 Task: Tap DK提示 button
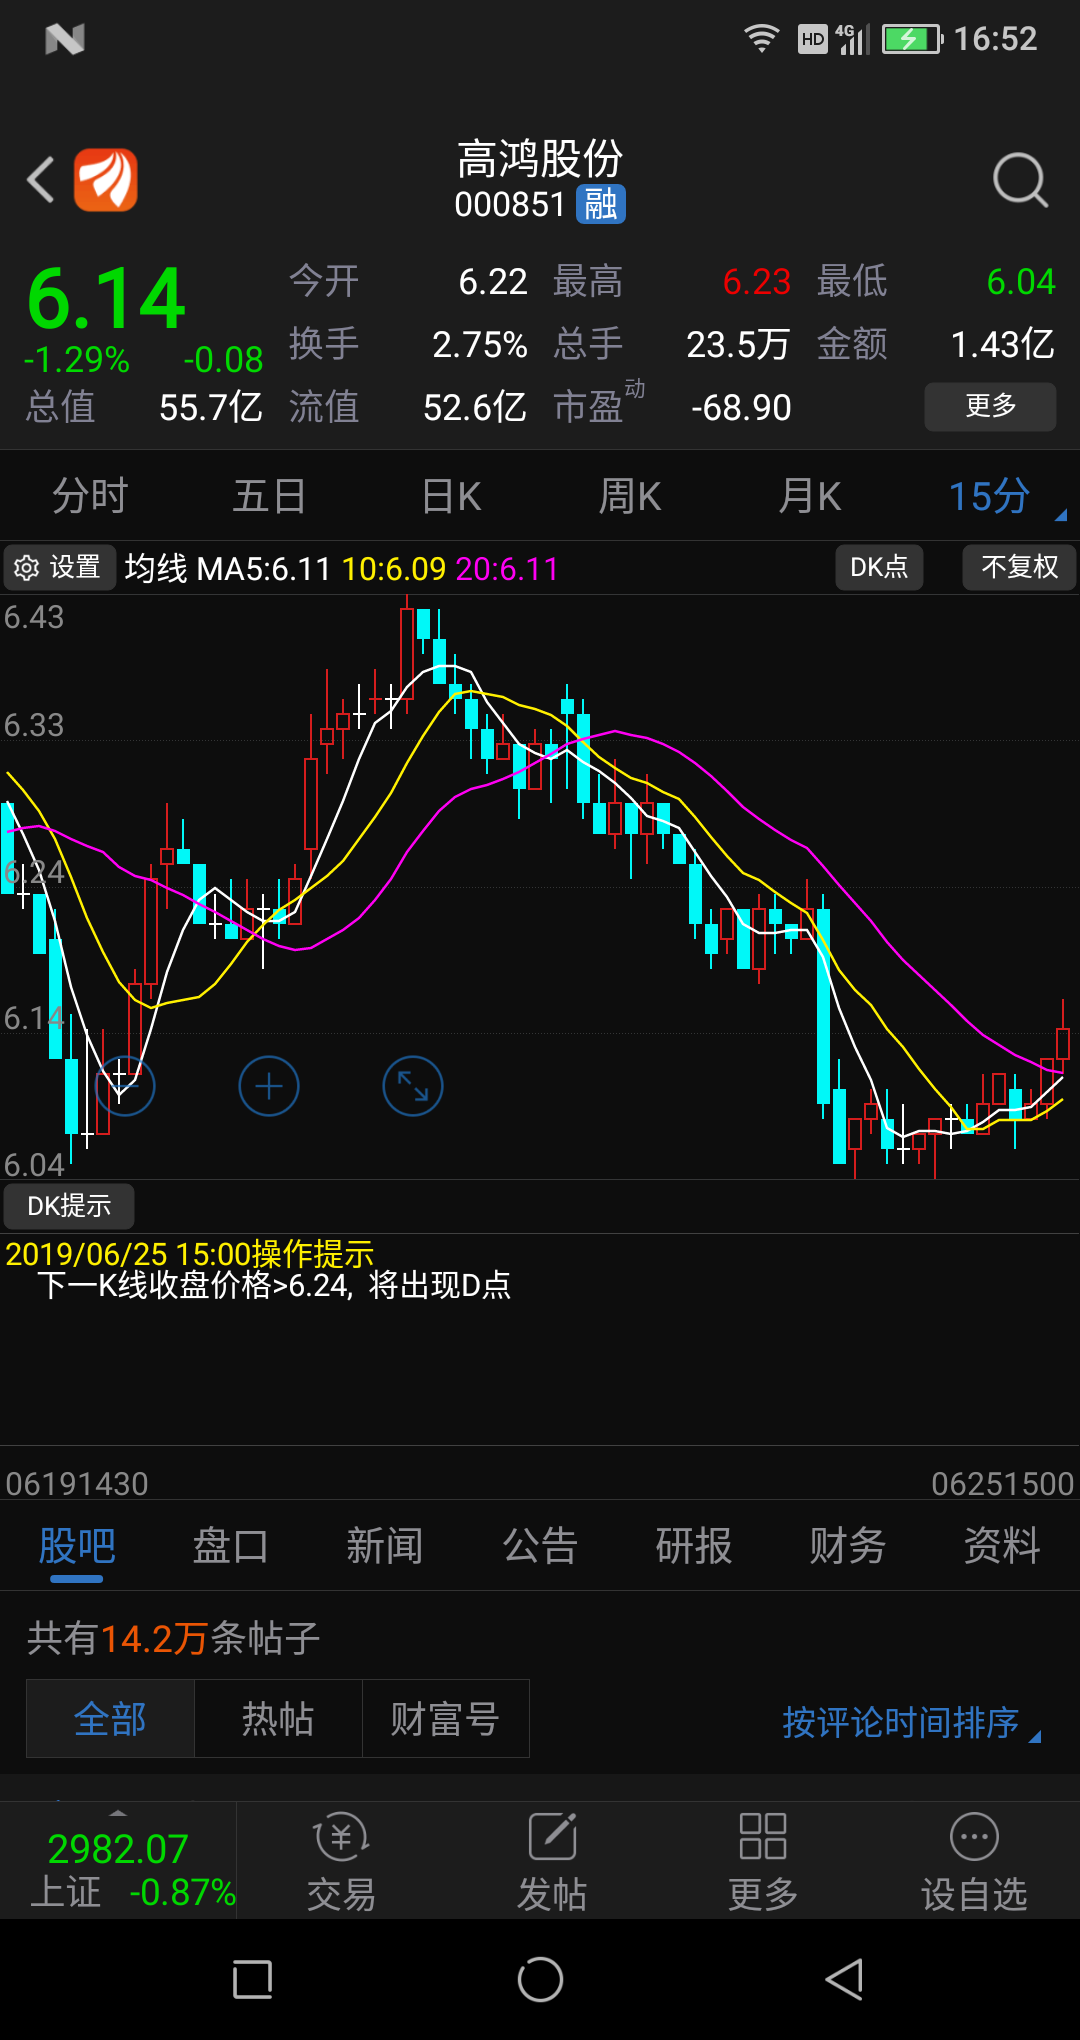point(69,1206)
